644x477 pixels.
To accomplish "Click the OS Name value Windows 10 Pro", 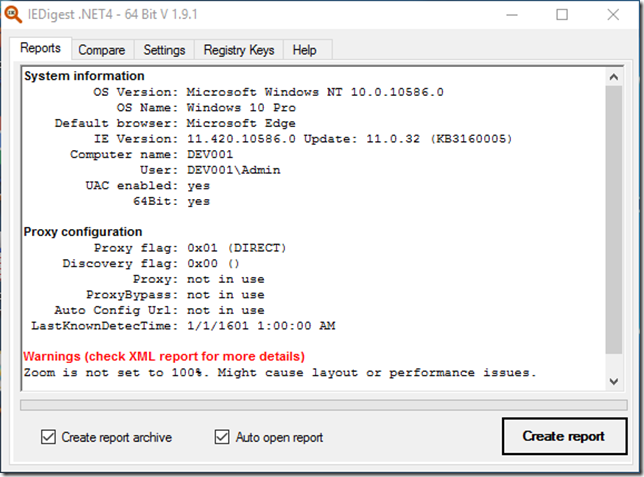I will point(242,108).
